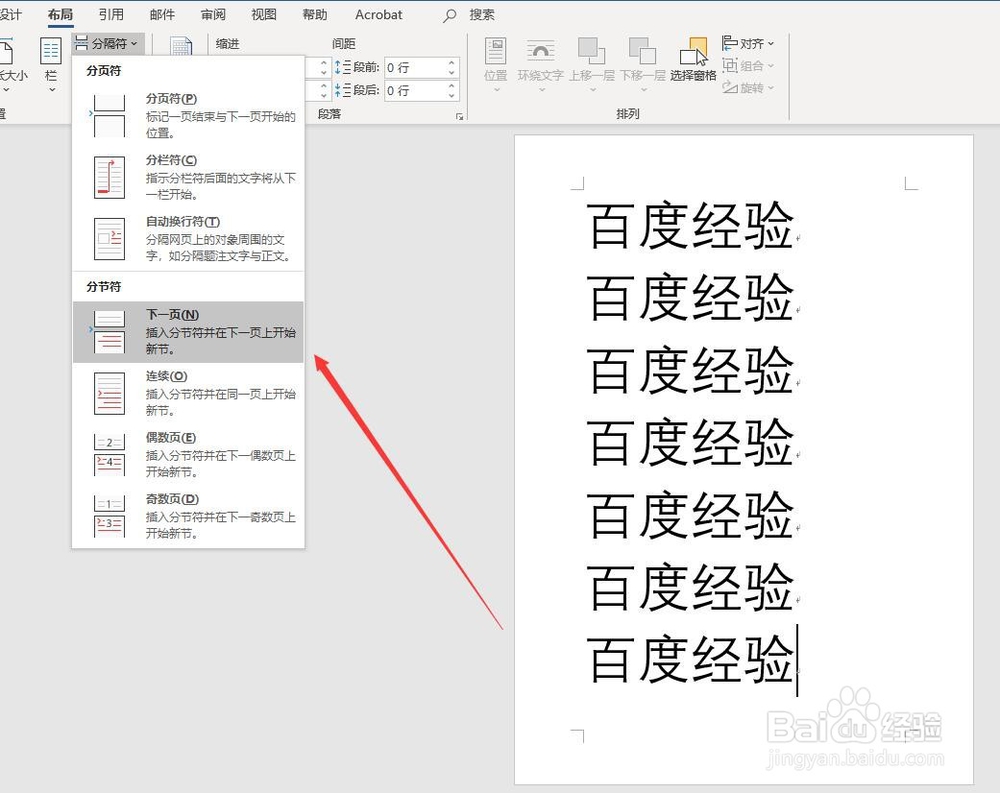Decrease 段前 spacing with down arrow
Screen dimensions: 1000x793
point(452,72)
